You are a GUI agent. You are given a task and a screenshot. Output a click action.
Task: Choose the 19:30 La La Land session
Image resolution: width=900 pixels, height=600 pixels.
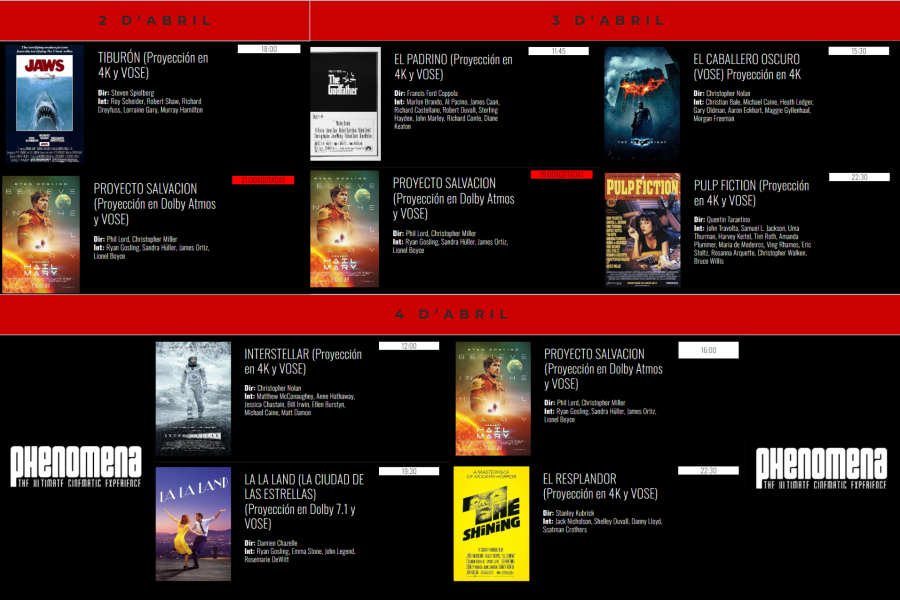pos(408,471)
